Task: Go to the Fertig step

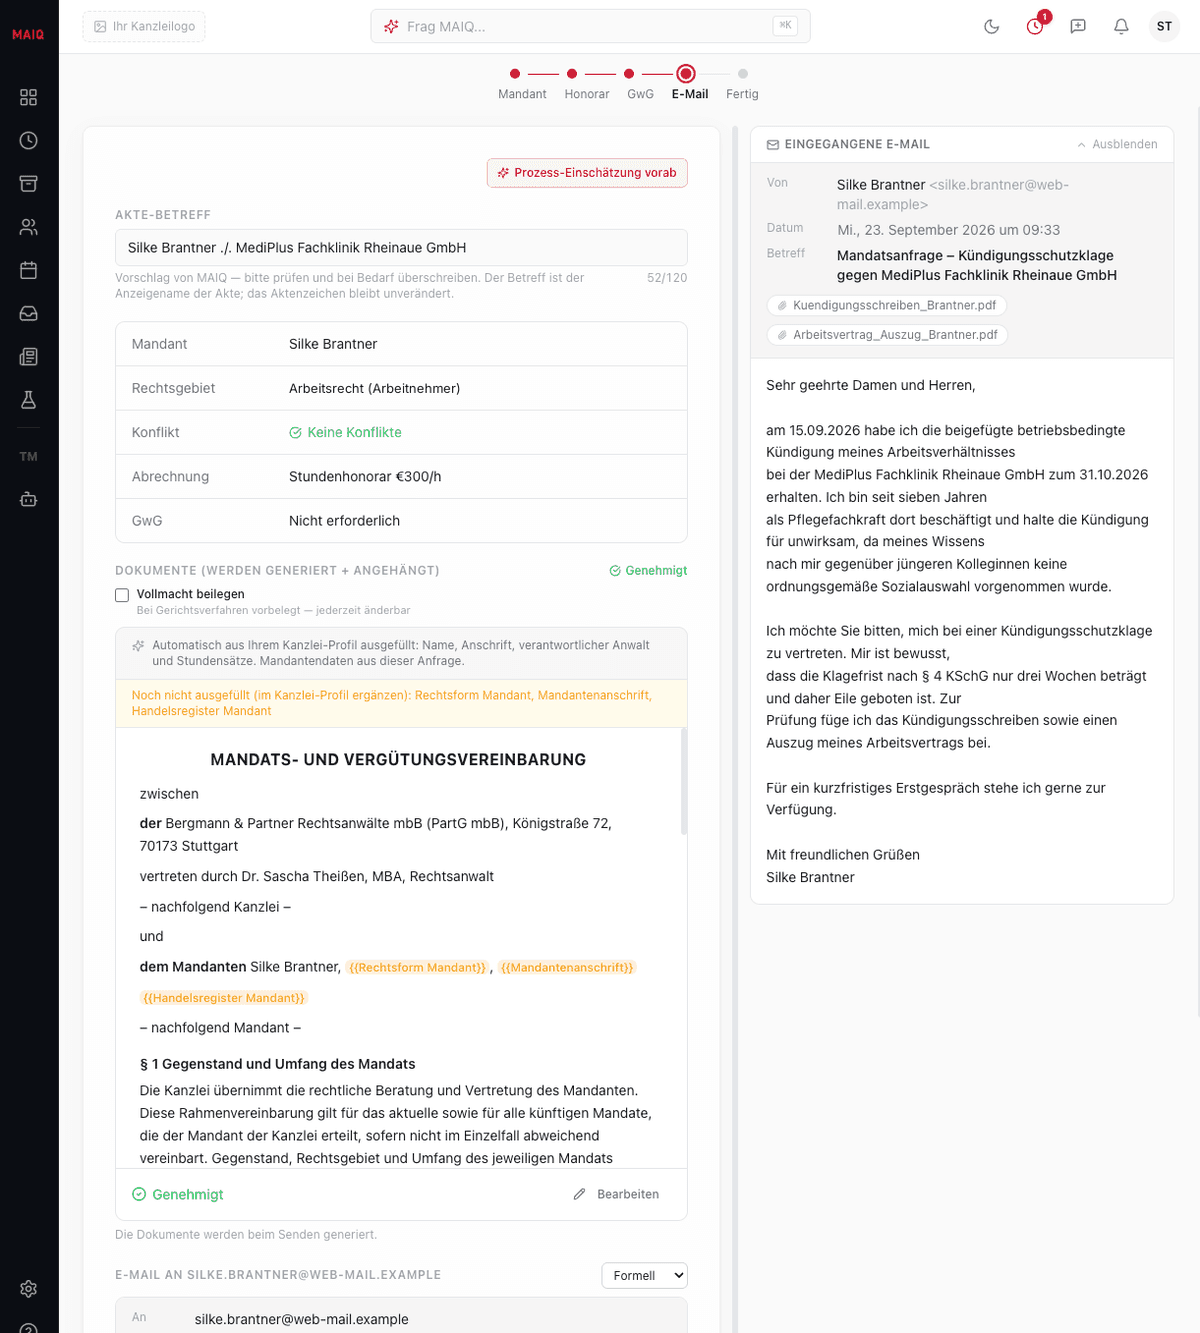Action: (742, 84)
